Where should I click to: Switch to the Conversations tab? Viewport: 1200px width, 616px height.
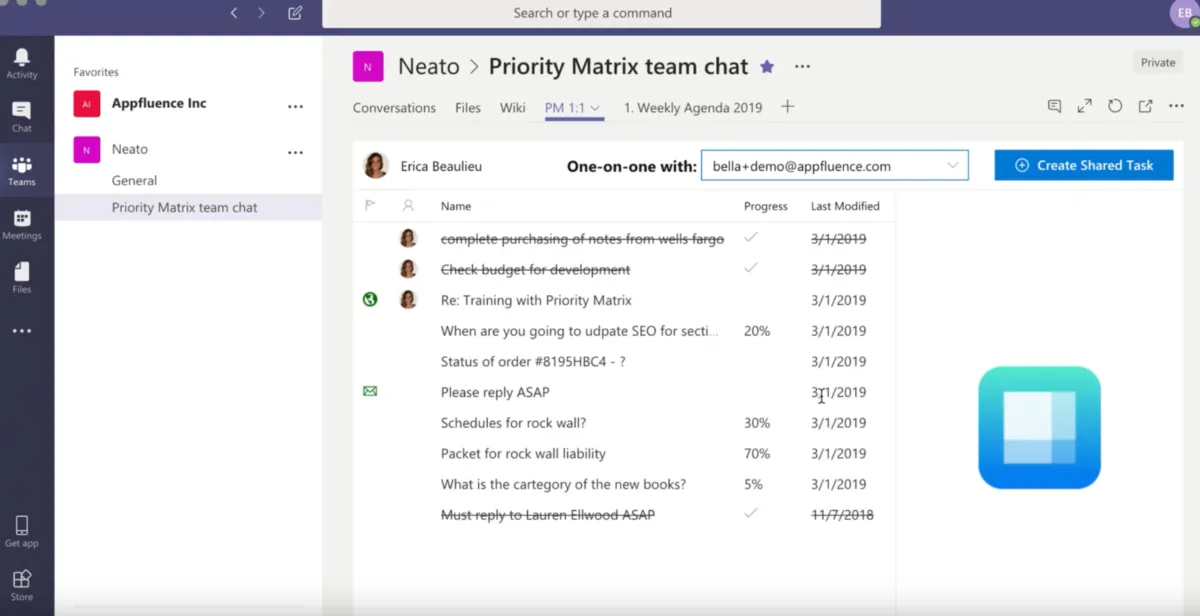pos(394,108)
